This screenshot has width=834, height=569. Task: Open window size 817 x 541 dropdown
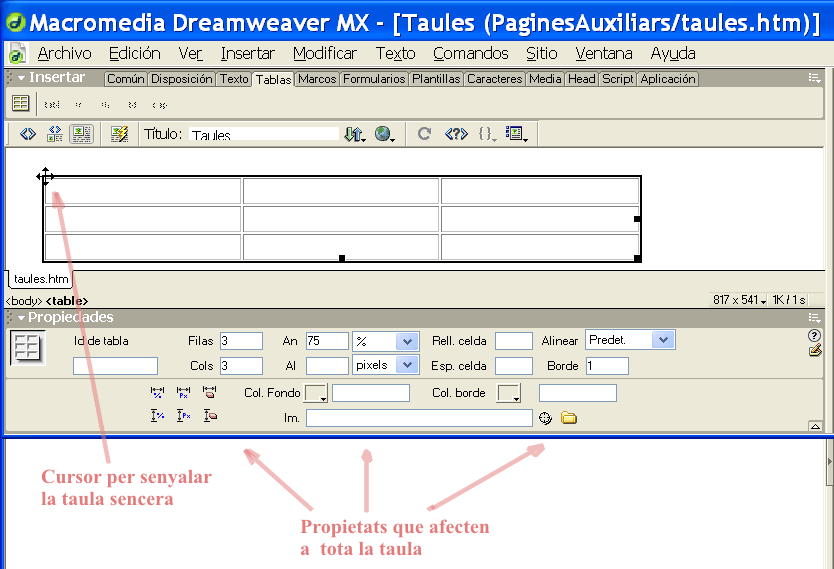tap(739, 300)
